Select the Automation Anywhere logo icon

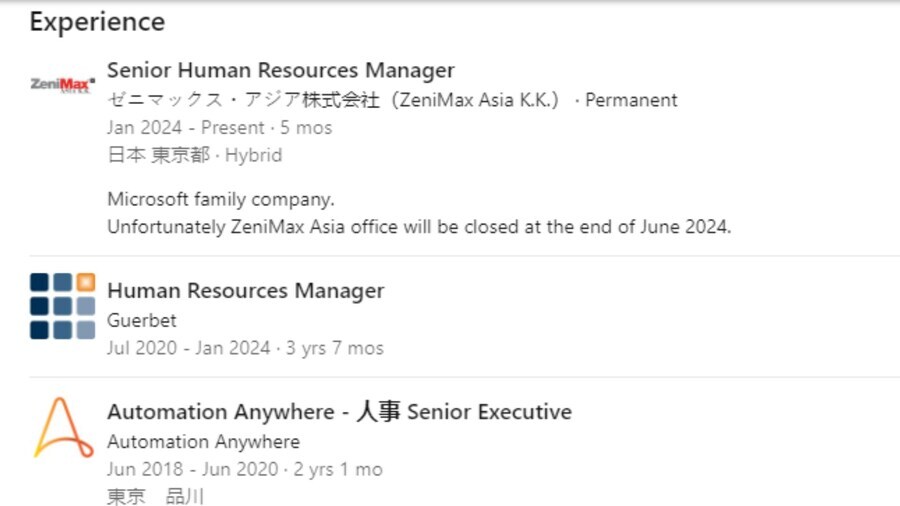[63, 427]
